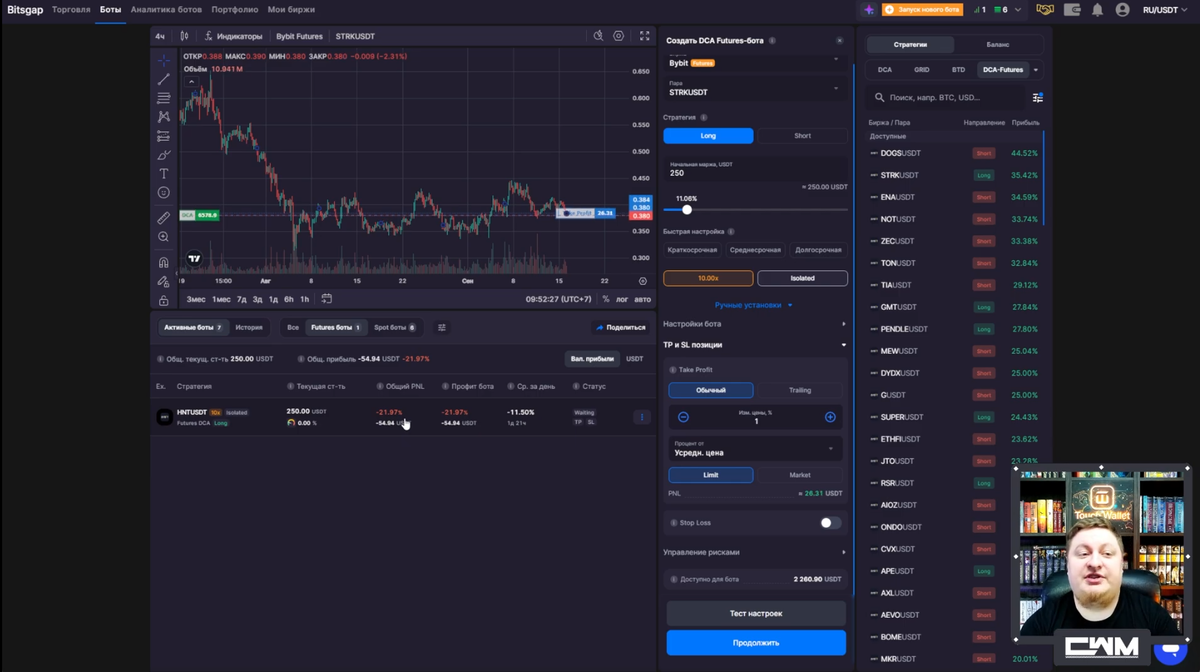Open Мои биржи page
This screenshot has height=672, width=1200.
point(291,10)
